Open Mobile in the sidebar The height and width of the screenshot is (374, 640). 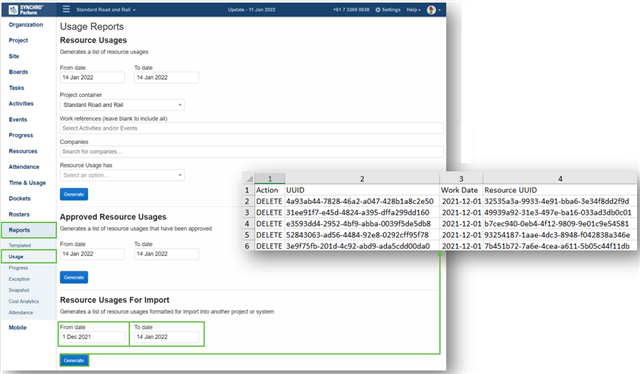click(x=18, y=327)
